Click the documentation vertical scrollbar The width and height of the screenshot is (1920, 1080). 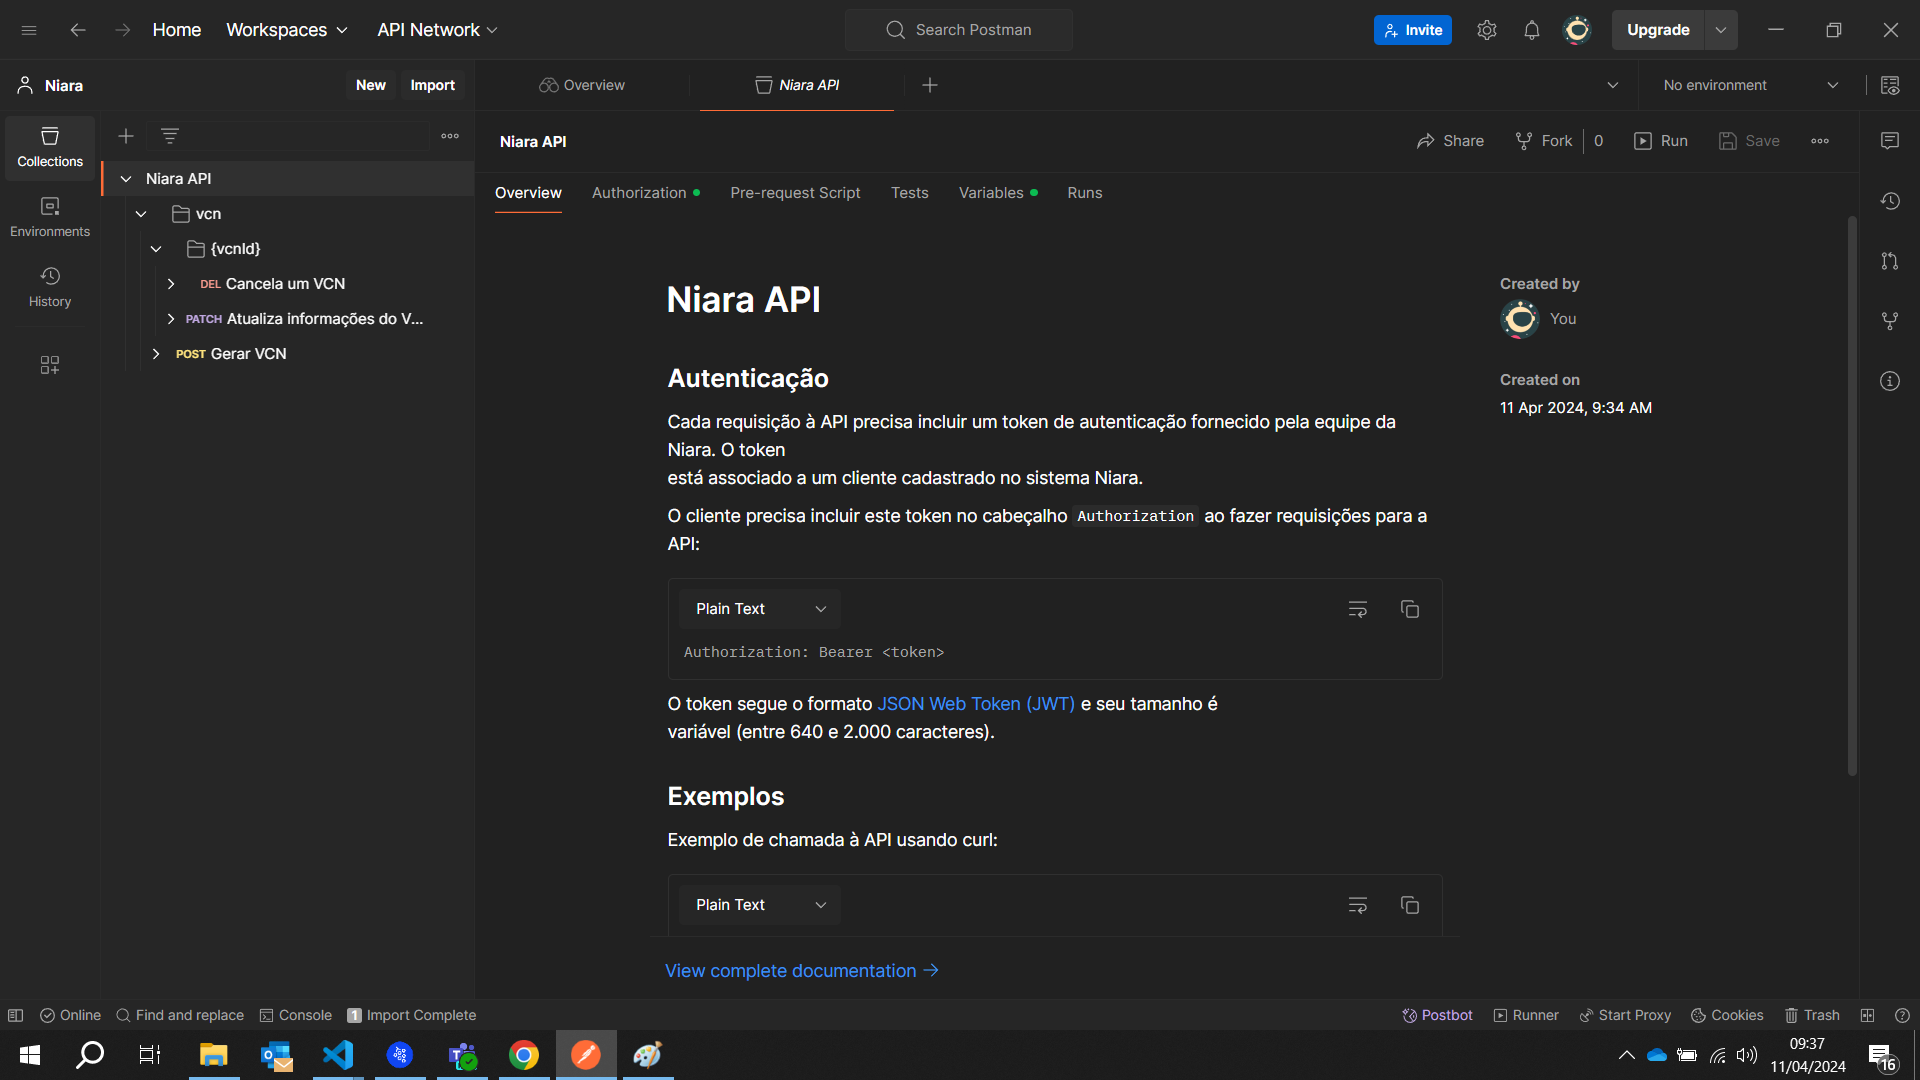tap(1852, 495)
